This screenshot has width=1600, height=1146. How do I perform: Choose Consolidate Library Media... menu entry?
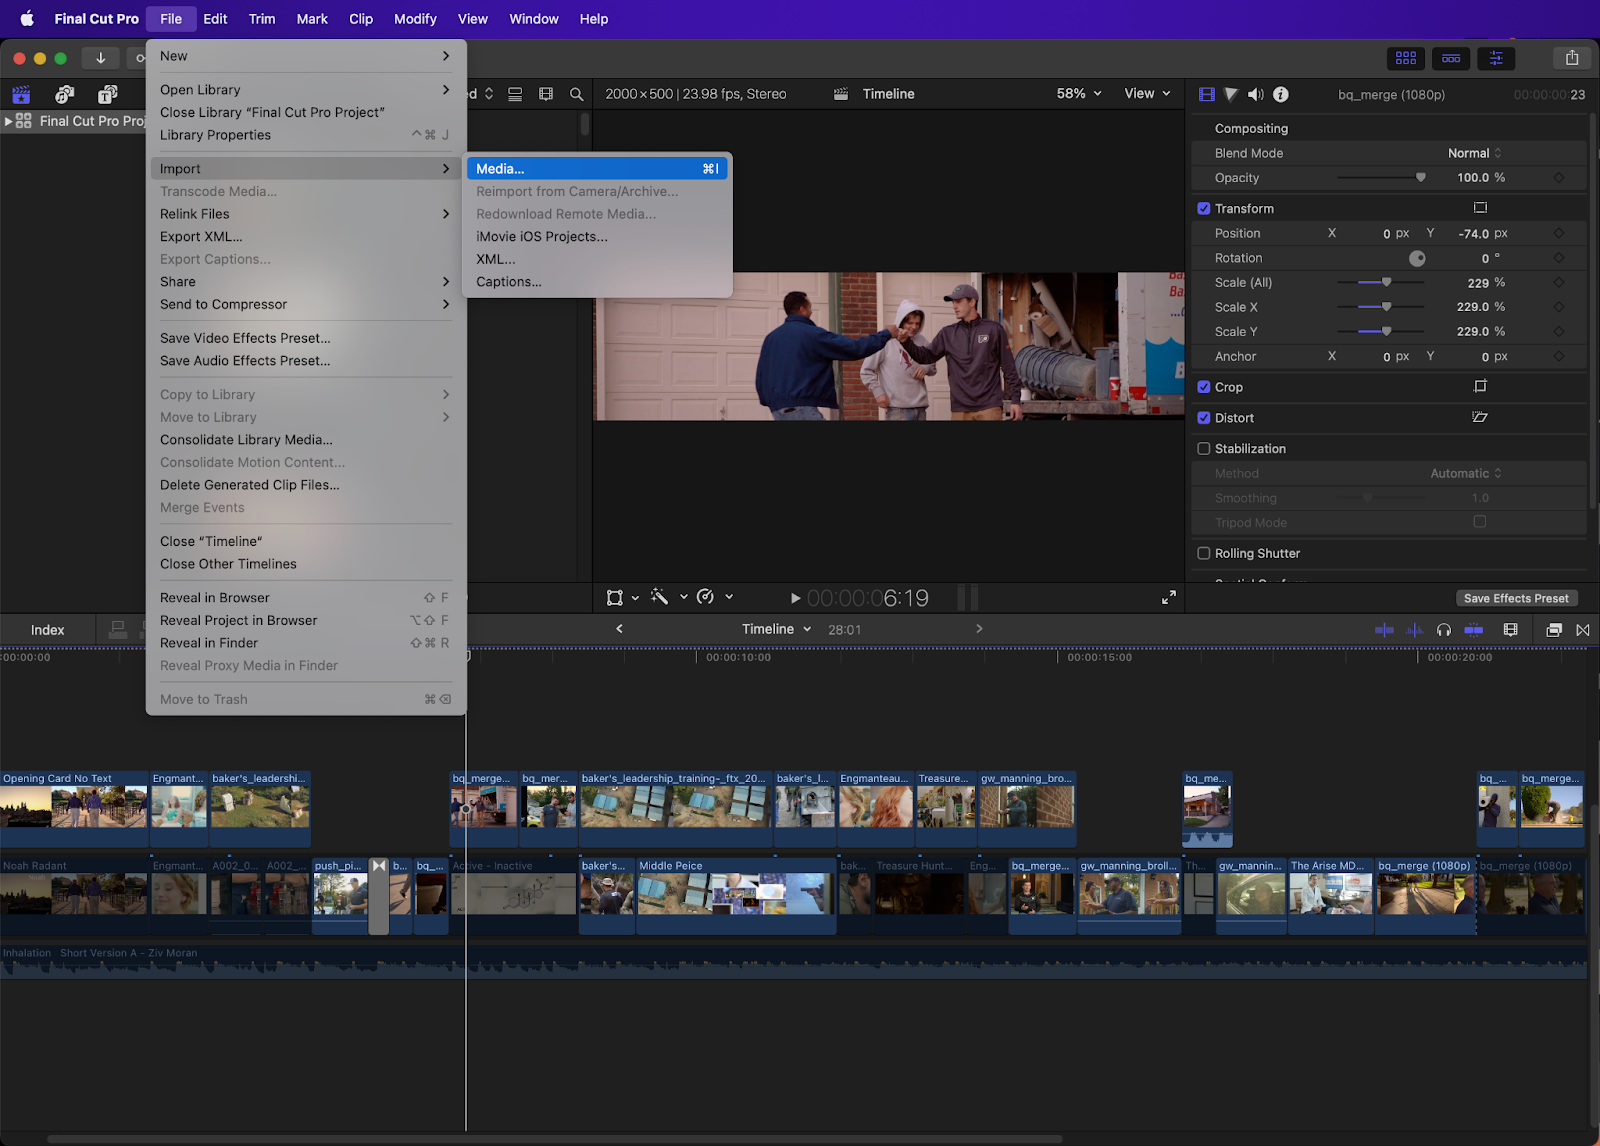pos(306,440)
